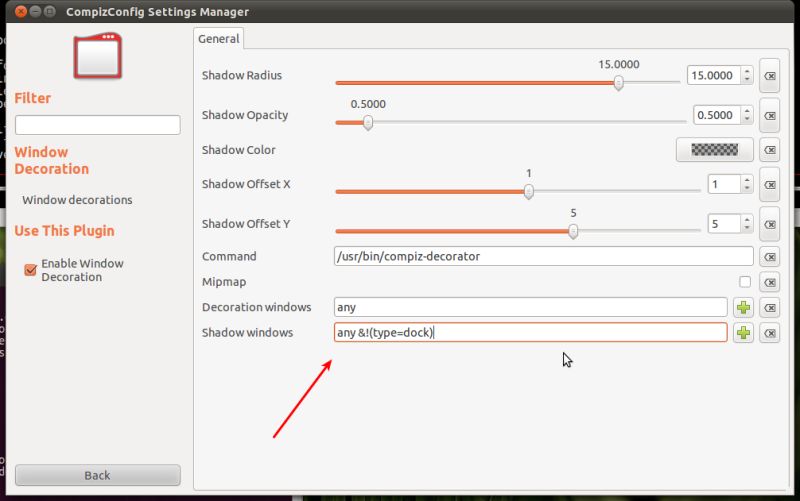The height and width of the screenshot is (501, 800).
Task: Click the Command label
Action: click(x=229, y=256)
